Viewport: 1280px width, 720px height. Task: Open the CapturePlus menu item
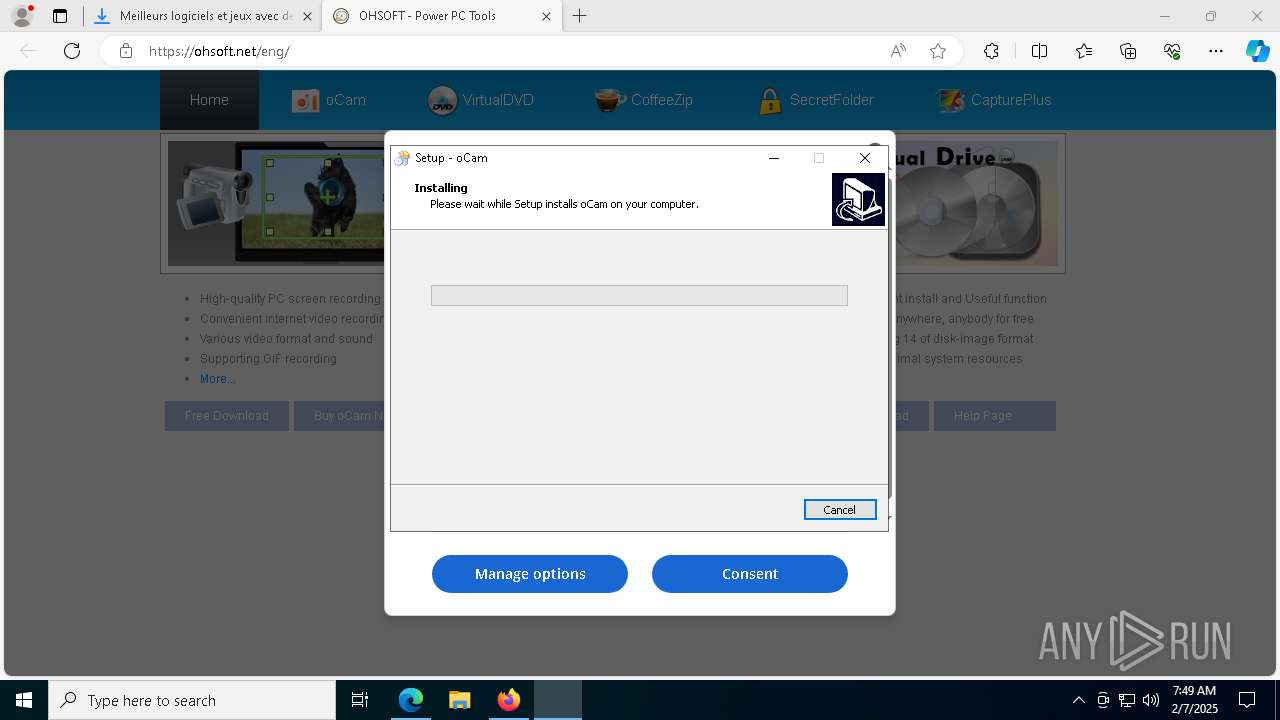coord(994,100)
